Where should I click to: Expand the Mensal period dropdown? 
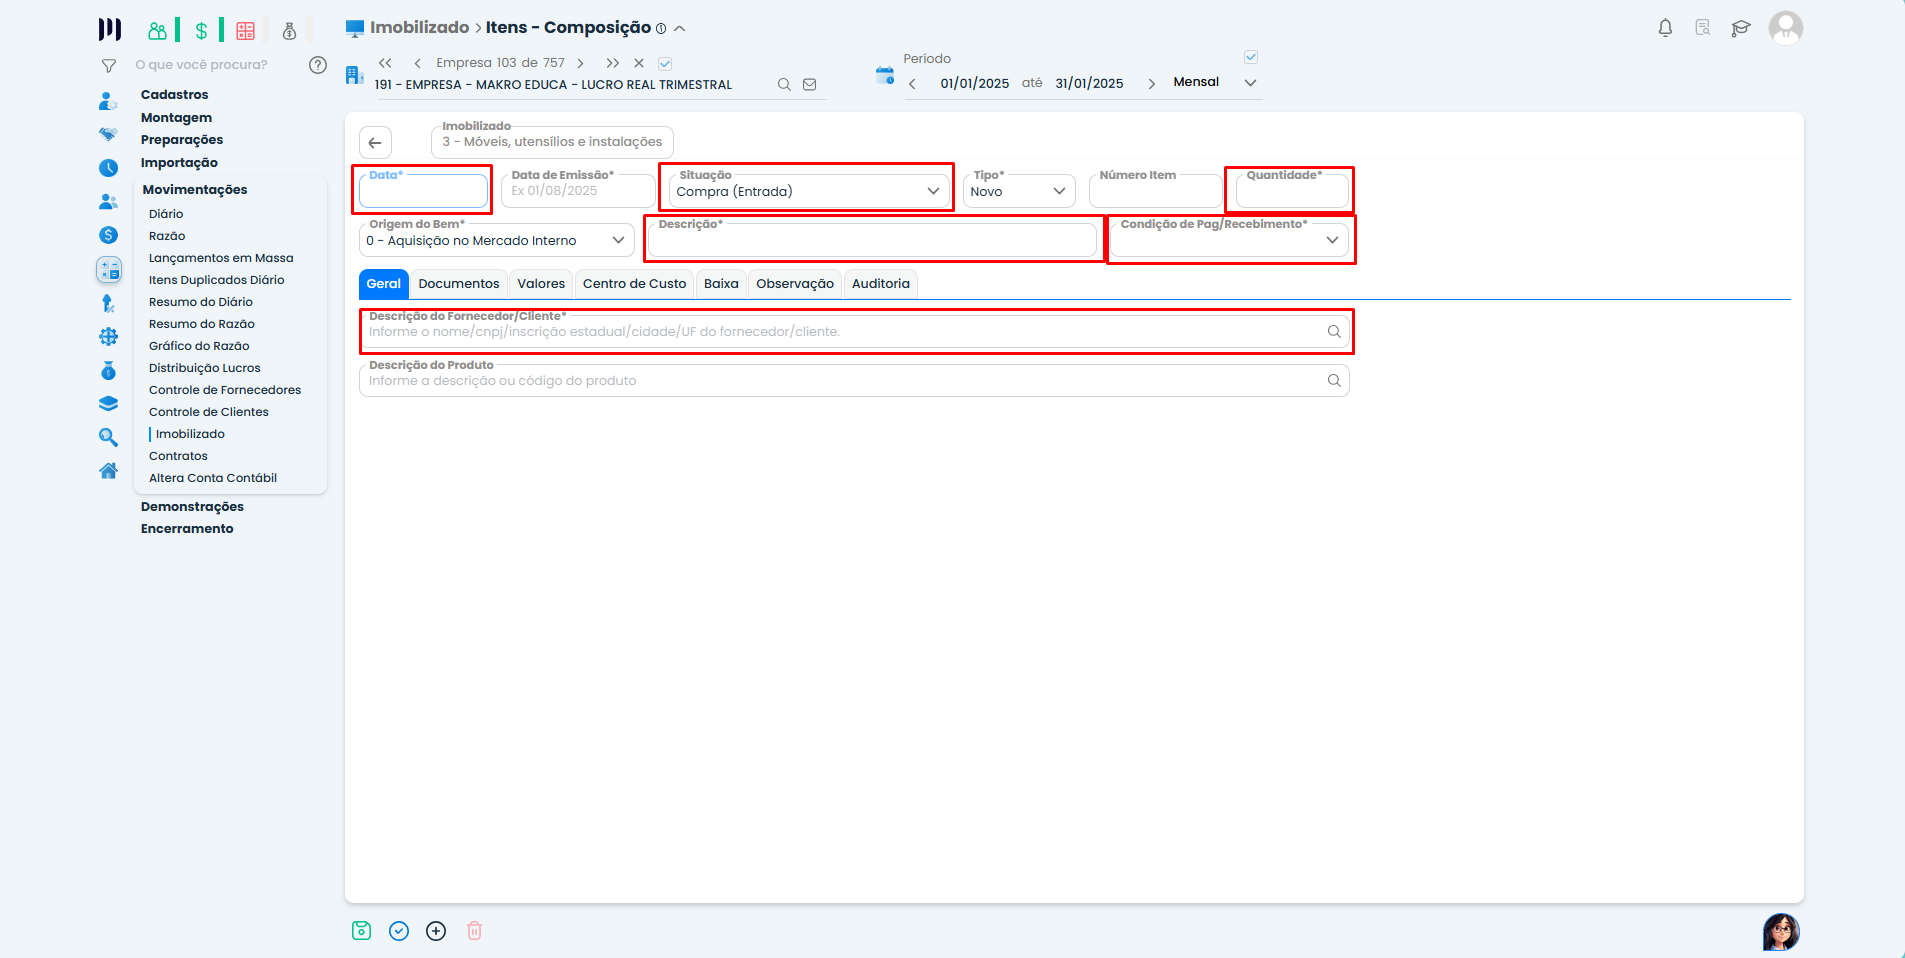1250,83
